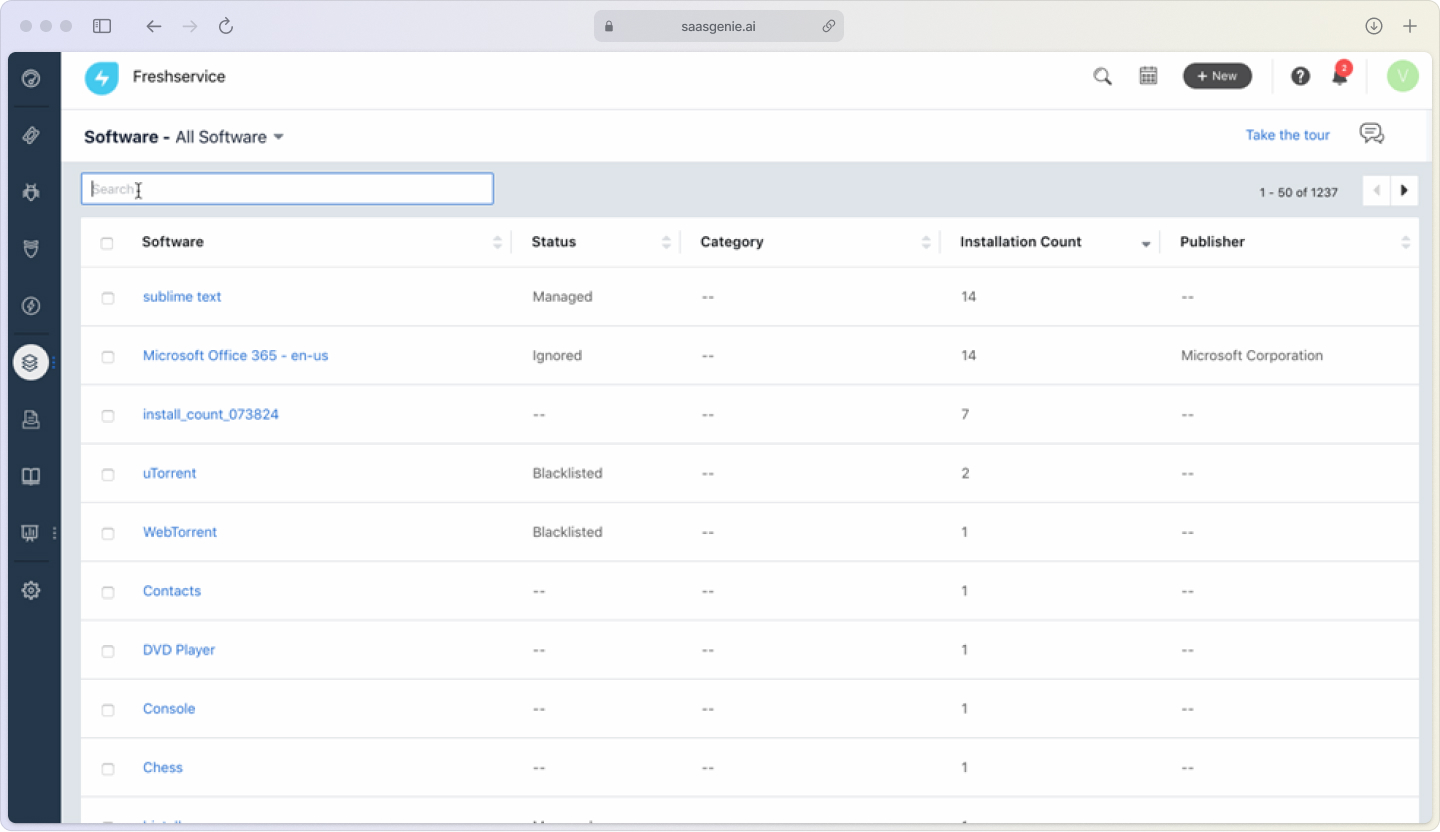Screen dimensions: 1440x832
Task: Click the + New button
Action: pyautogui.click(x=1217, y=76)
